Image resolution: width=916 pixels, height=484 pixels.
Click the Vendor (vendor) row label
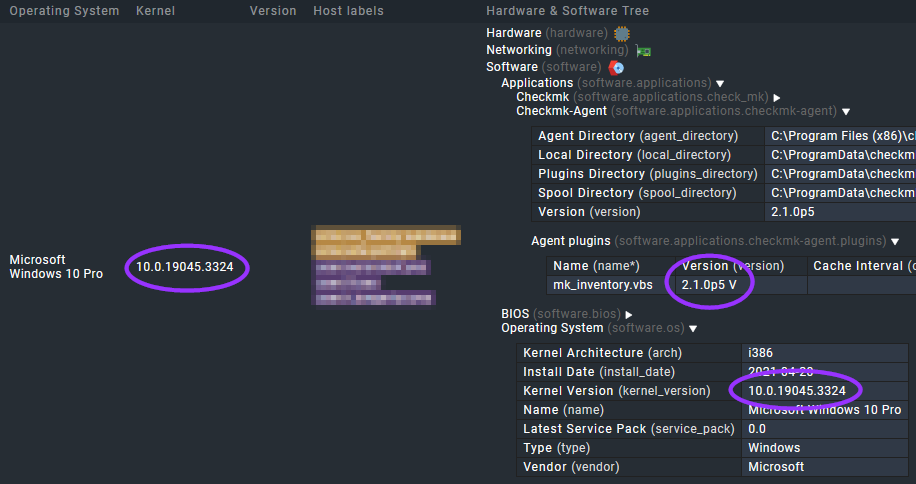(x=571, y=467)
